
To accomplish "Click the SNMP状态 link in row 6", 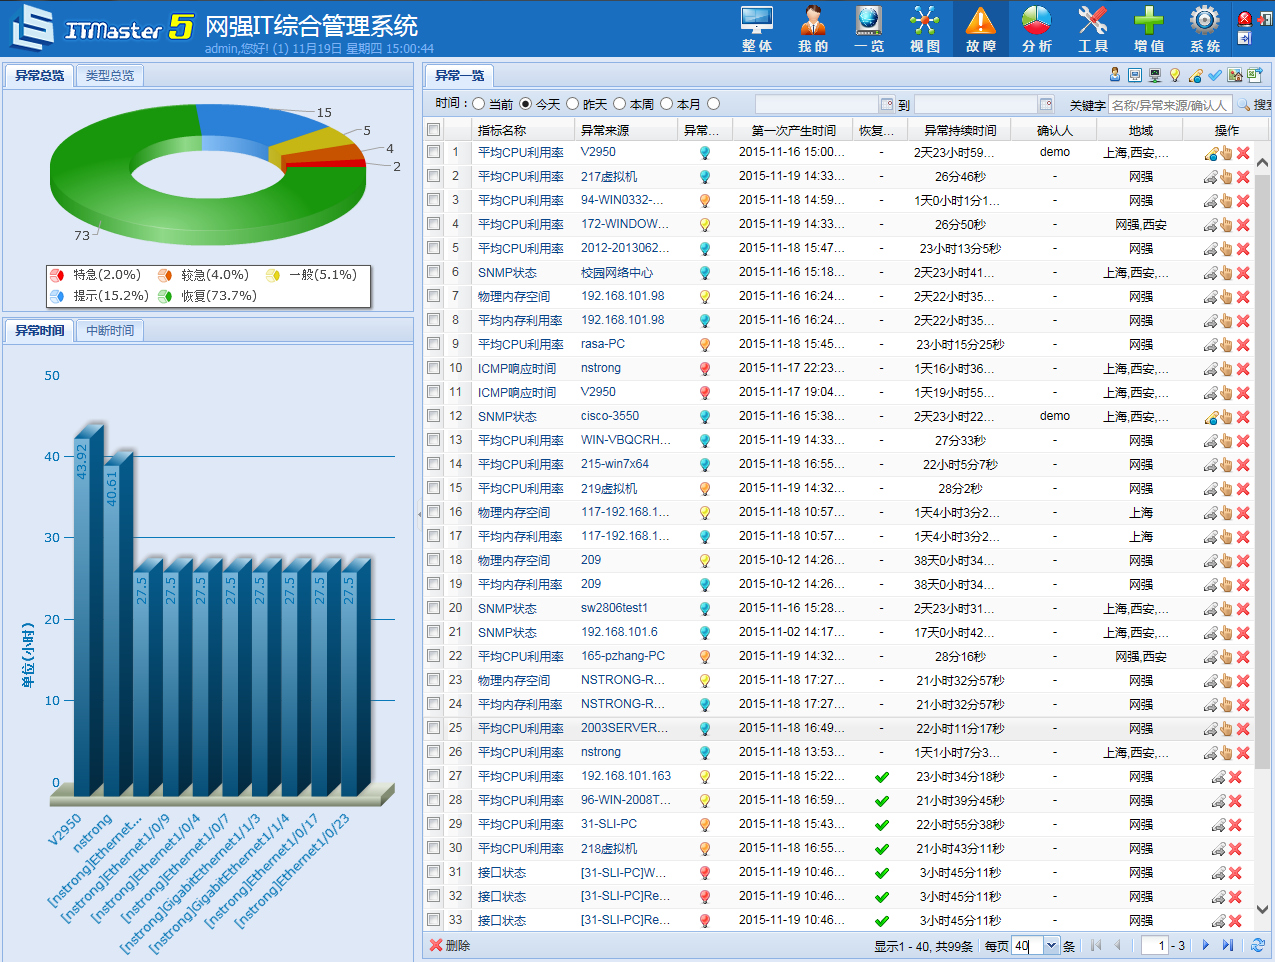I will (507, 272).
